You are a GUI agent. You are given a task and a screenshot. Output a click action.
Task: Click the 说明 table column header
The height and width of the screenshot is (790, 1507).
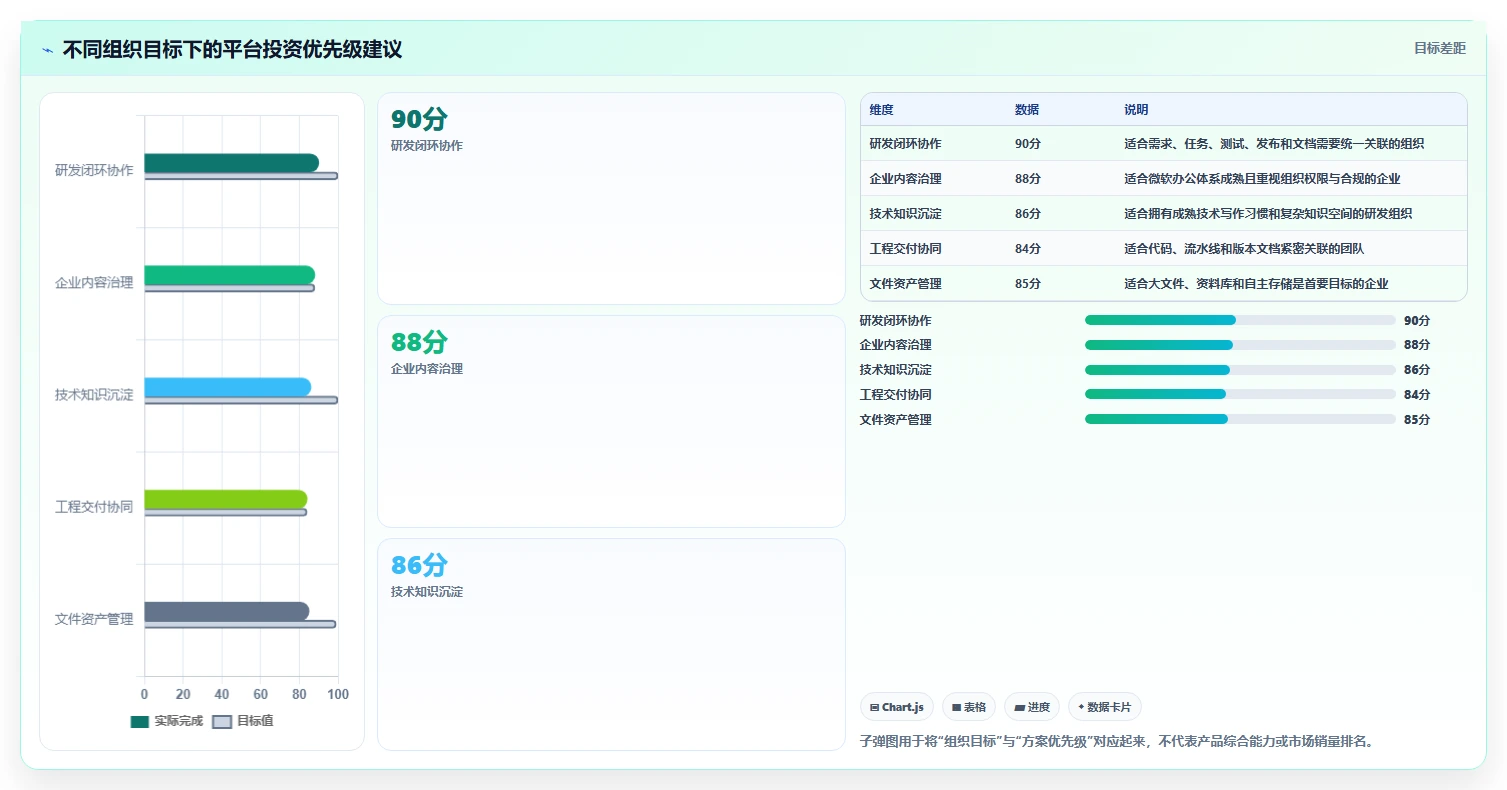click(x=1136, y=109)
